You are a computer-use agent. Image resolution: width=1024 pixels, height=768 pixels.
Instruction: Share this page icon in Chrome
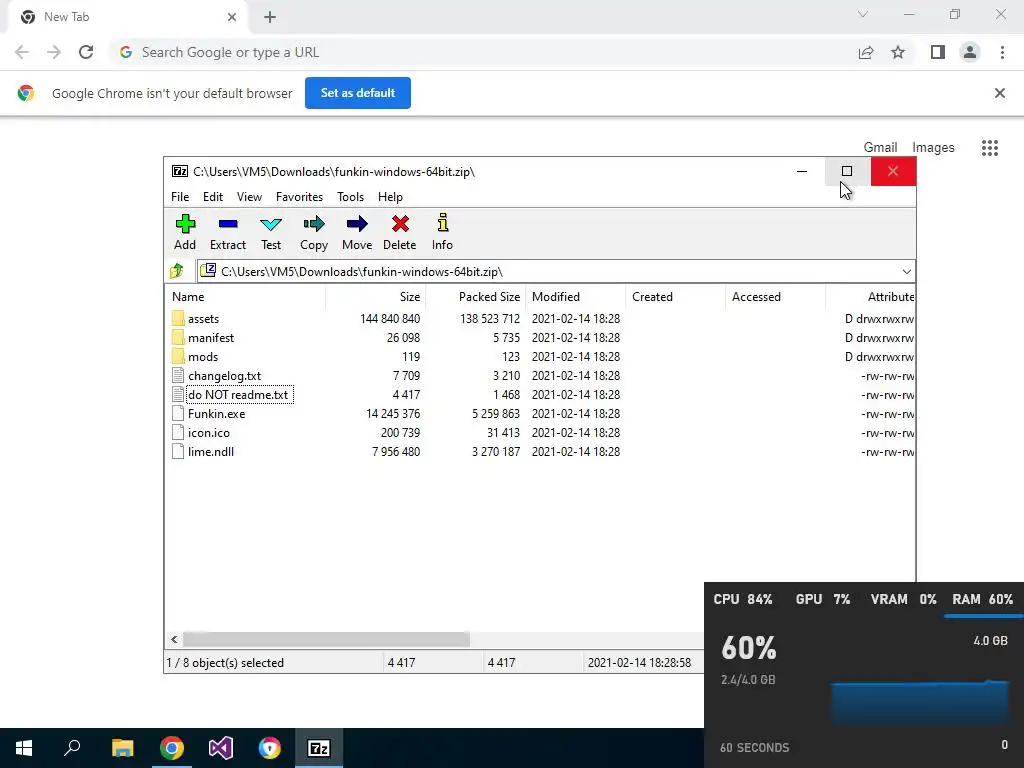pyautogui.click(x=866, y=52)
